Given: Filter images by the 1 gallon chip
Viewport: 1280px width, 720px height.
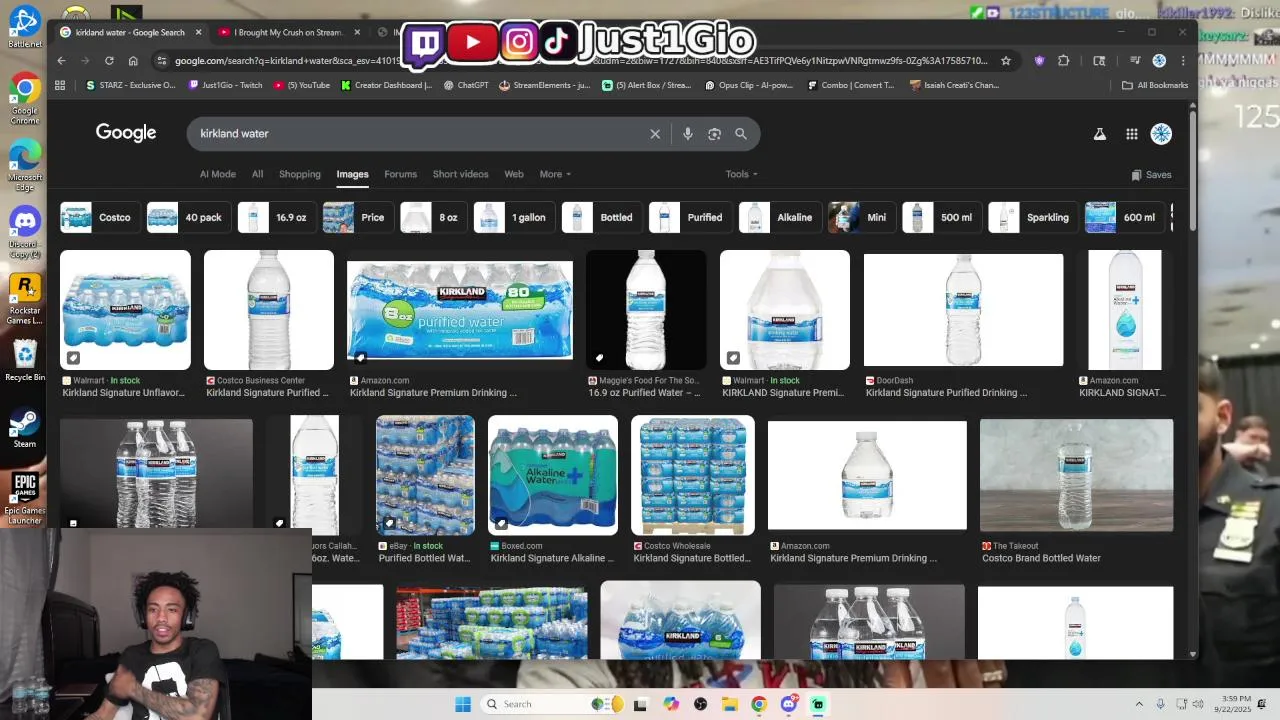Looking at the screenshot, I should click(x=513, y=217).
